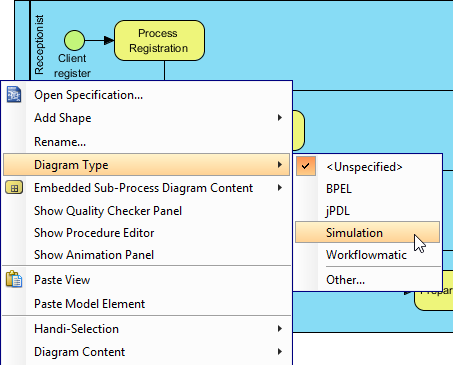This screenshot has height=365, width=453.
Task: Choose Paste Model Element
Action: pos(147,304)
